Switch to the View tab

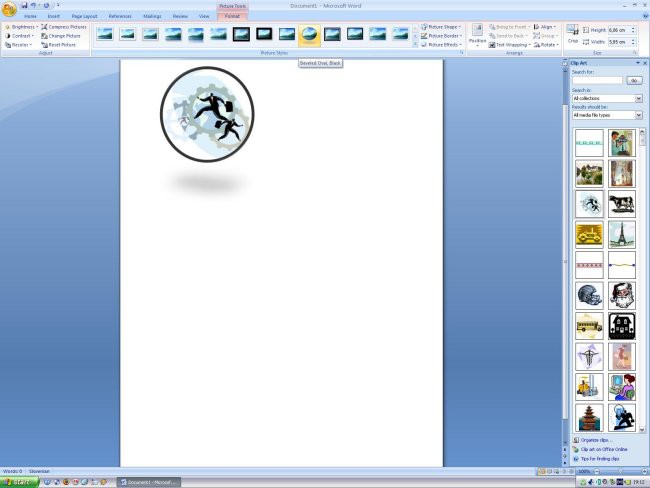(x=204, y=16)
